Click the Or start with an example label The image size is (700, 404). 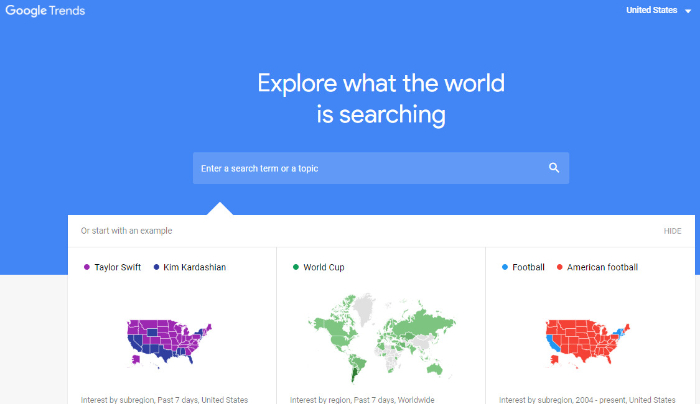tap(126, 231)
